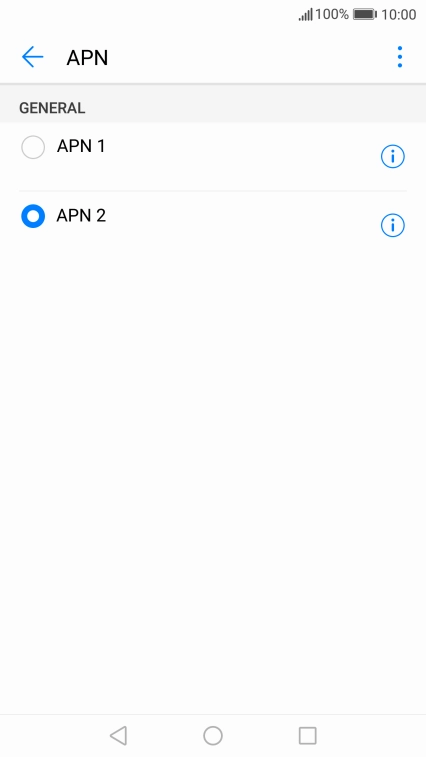Tap the signal strength indicator
The image size is (426, 757).
click(x=306, y=15)
